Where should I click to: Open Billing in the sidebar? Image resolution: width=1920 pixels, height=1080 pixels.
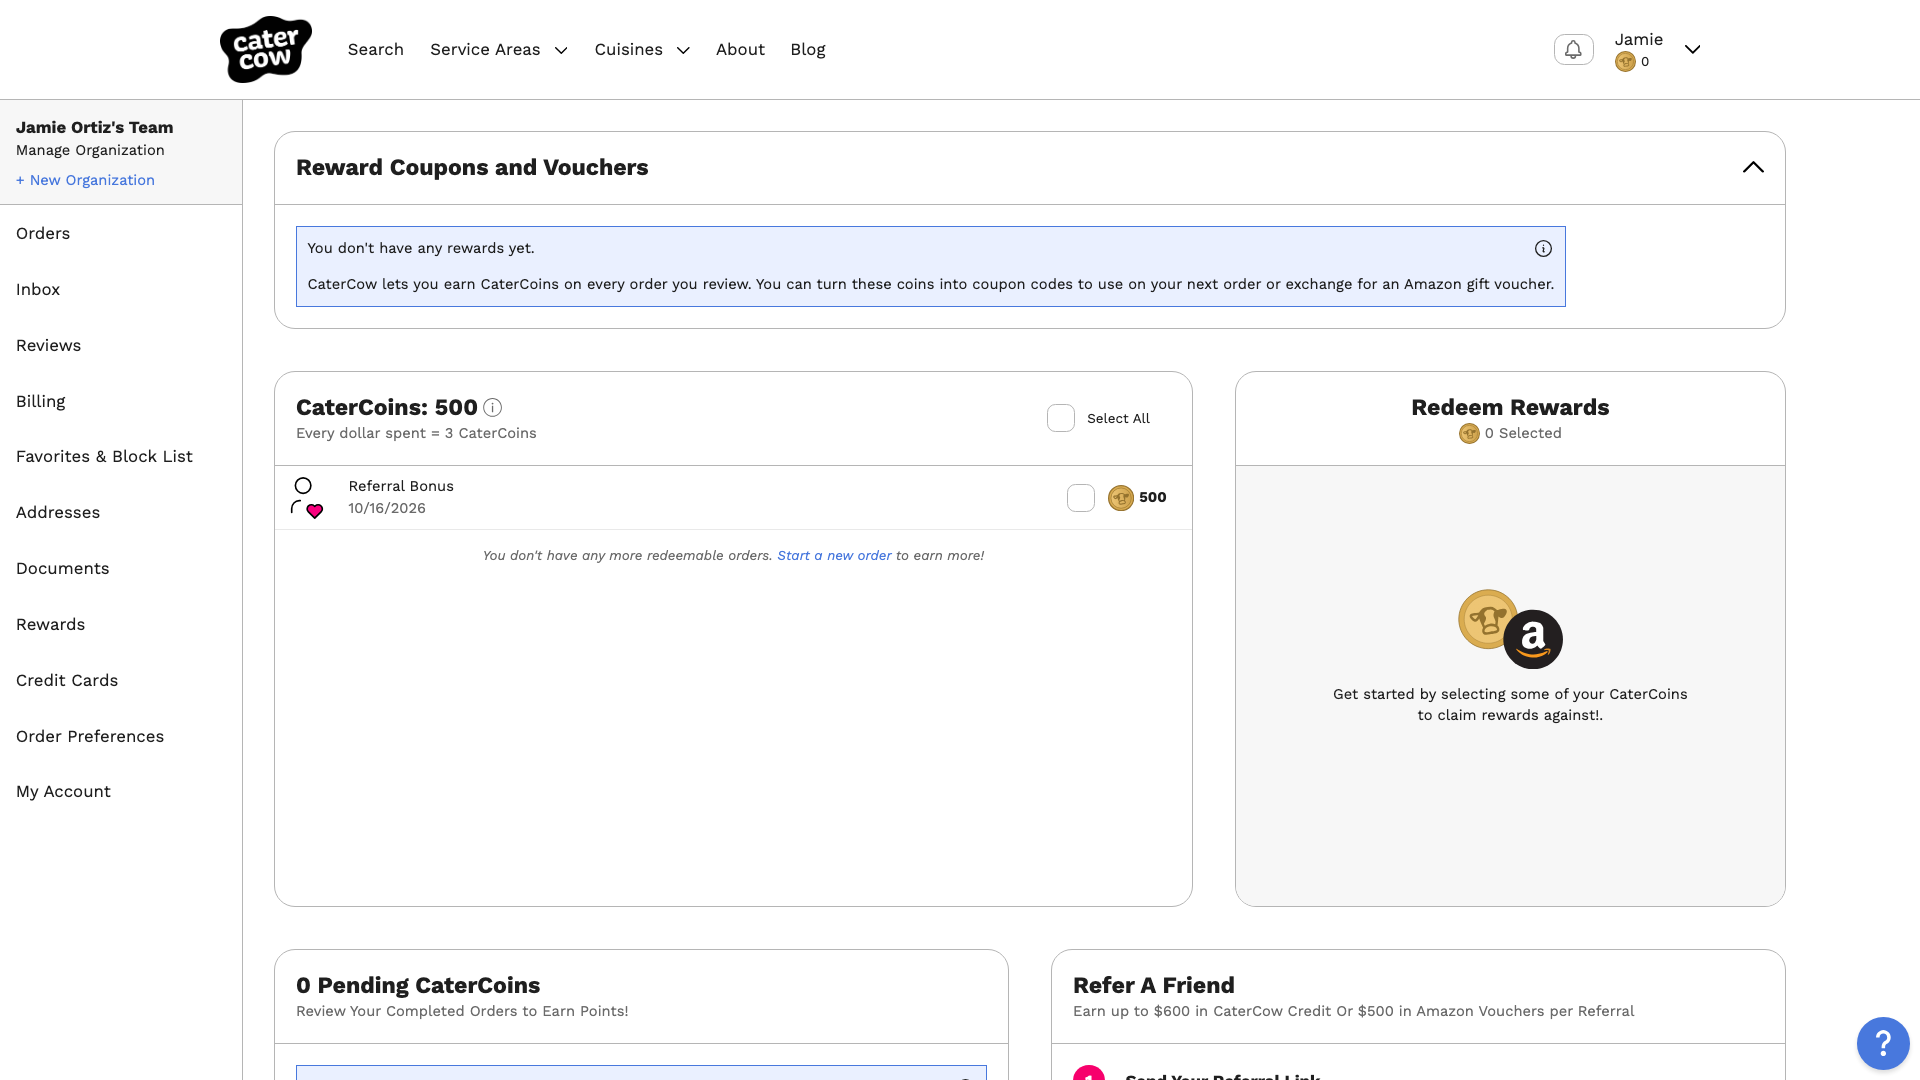(40, 401)
